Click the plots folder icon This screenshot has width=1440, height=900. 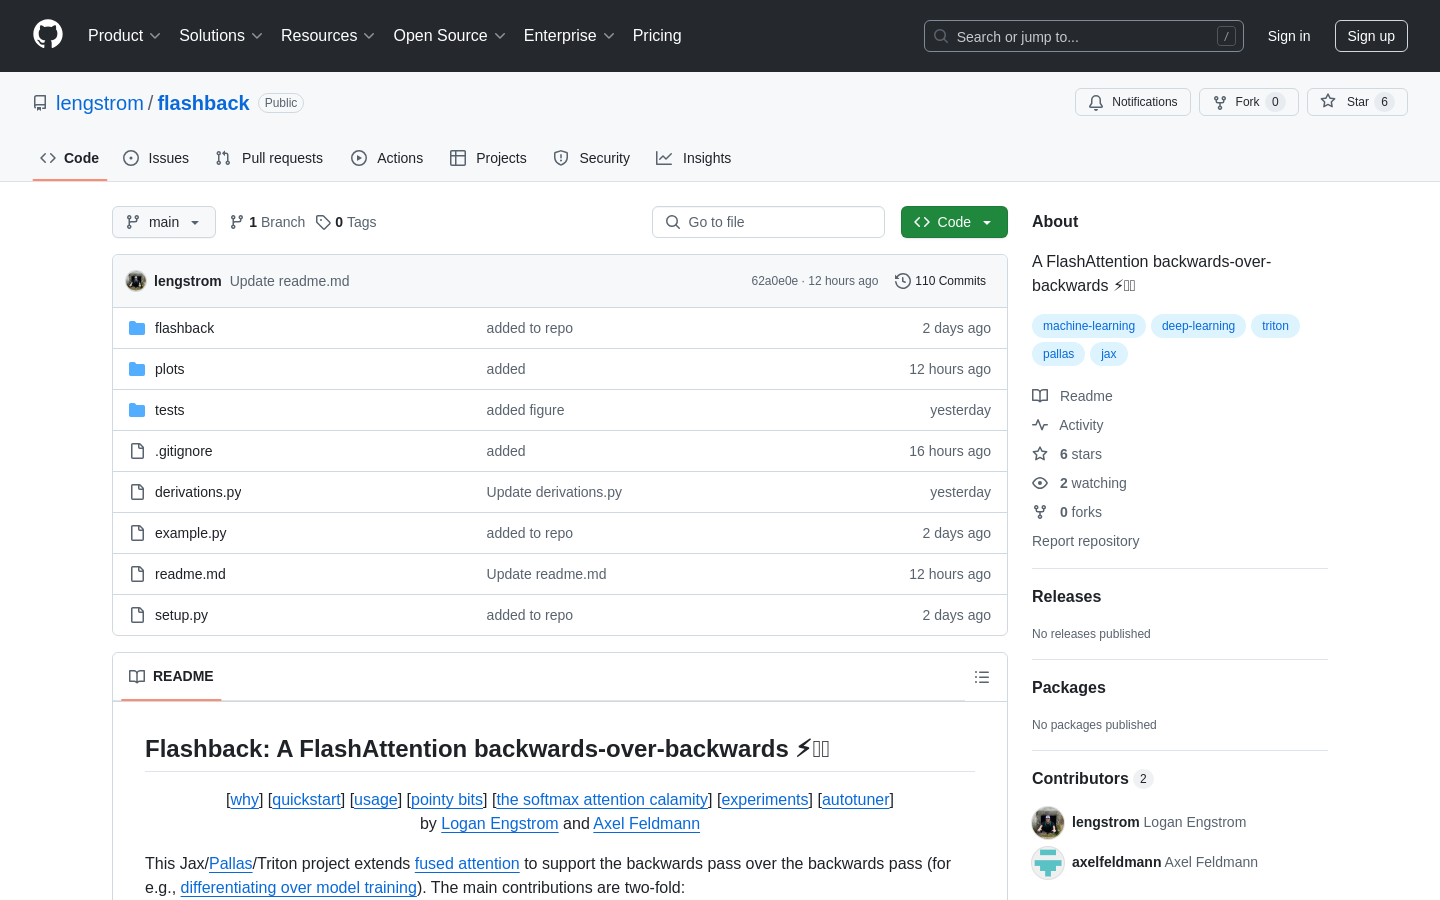(x=137, y=369)
